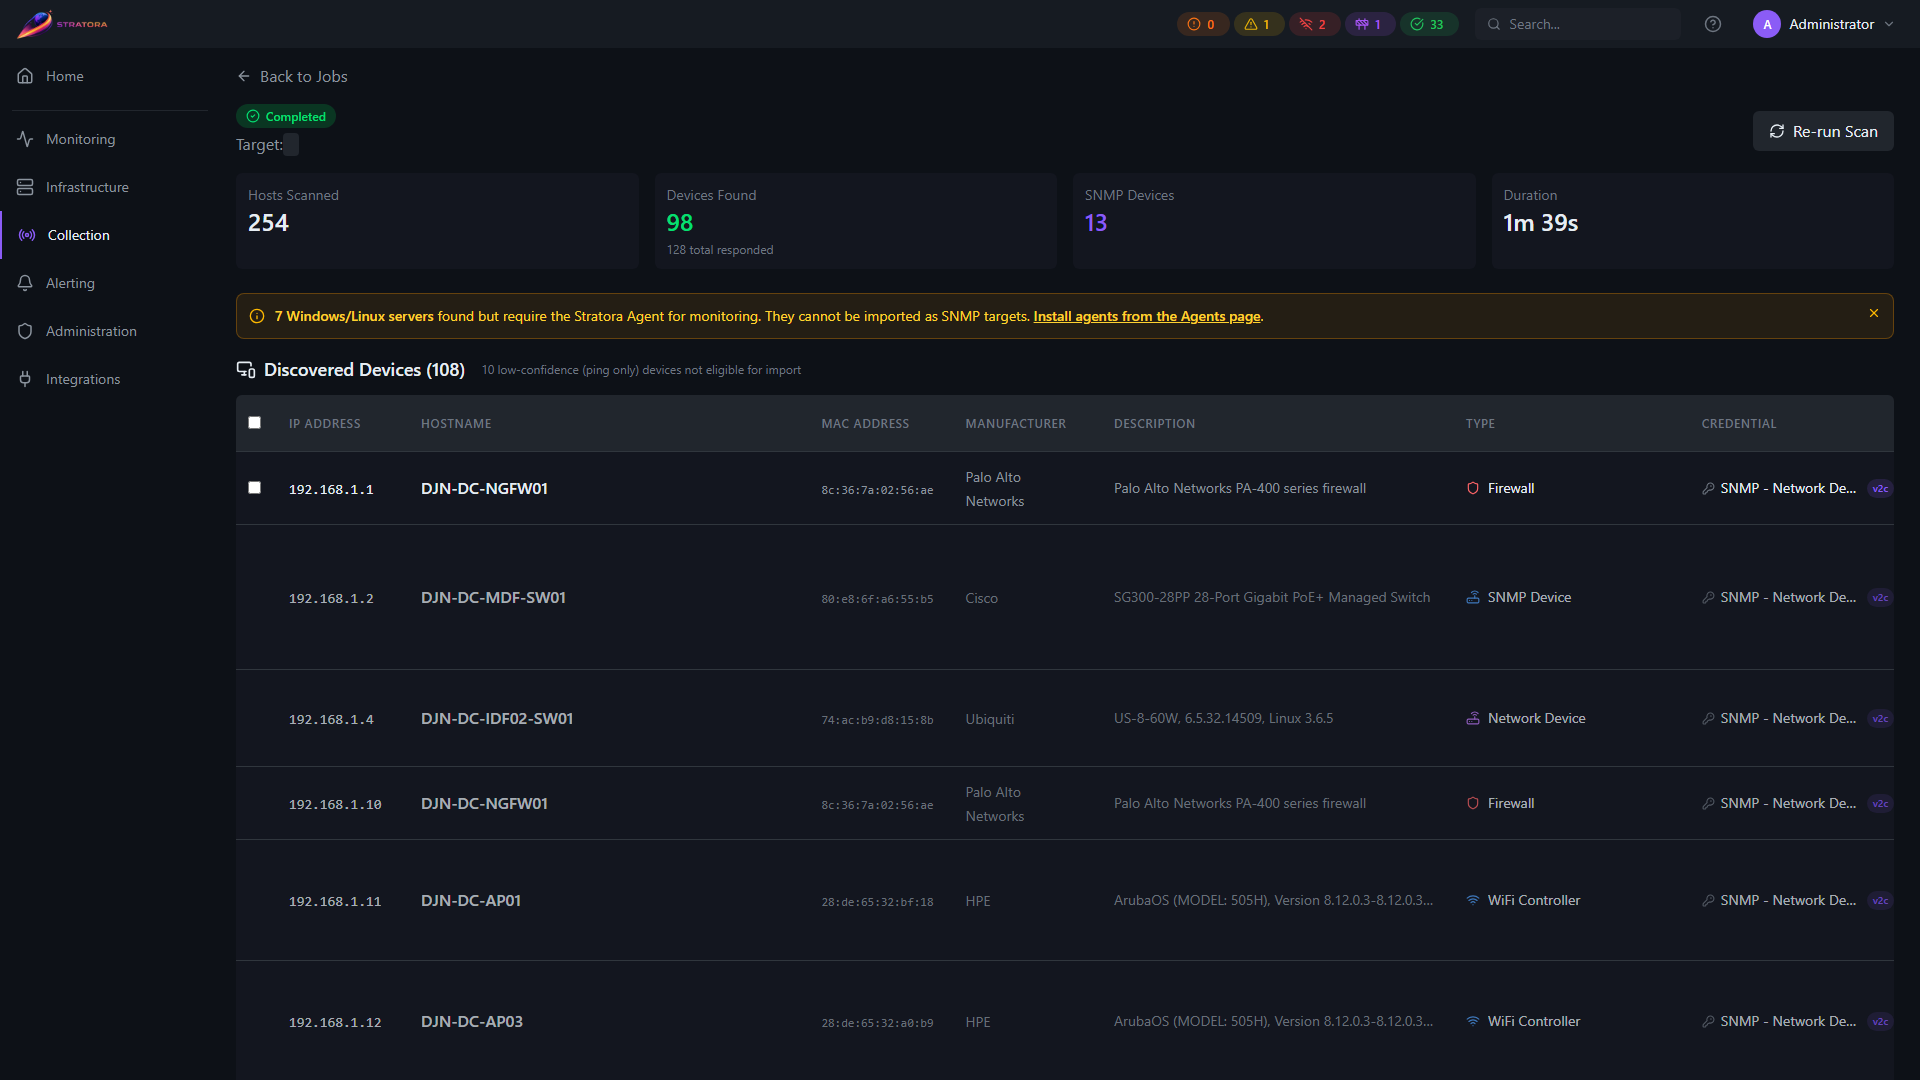Click Firewall shield icon for 192.168.1.10

click(1472, 803)
